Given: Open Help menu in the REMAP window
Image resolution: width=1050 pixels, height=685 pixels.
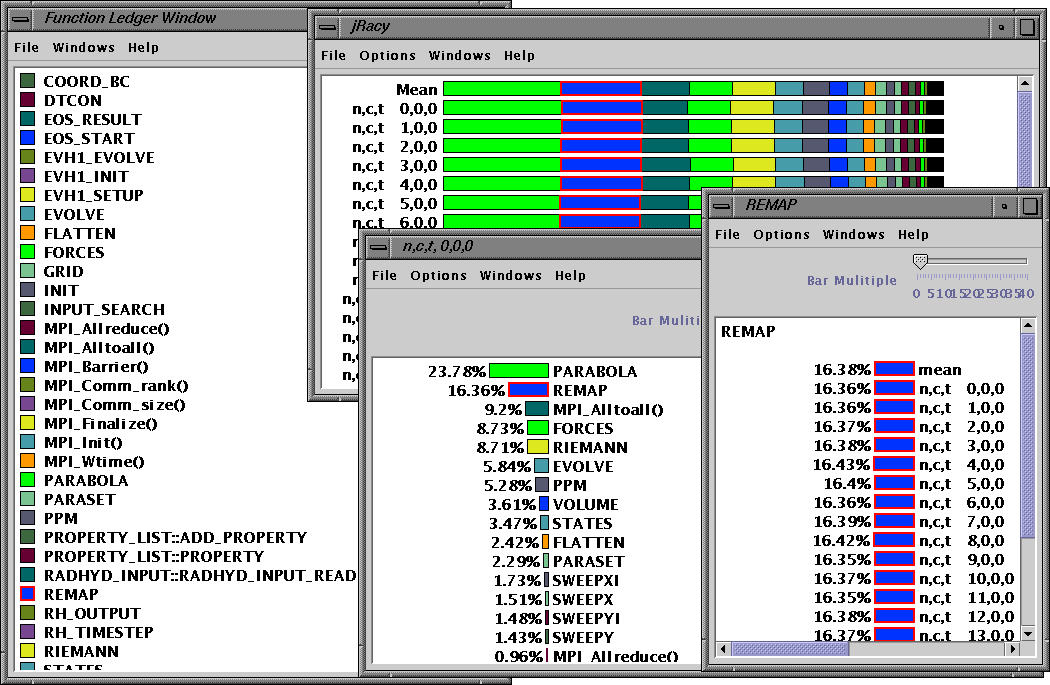Looking at the screenshot, I should 913,234.
